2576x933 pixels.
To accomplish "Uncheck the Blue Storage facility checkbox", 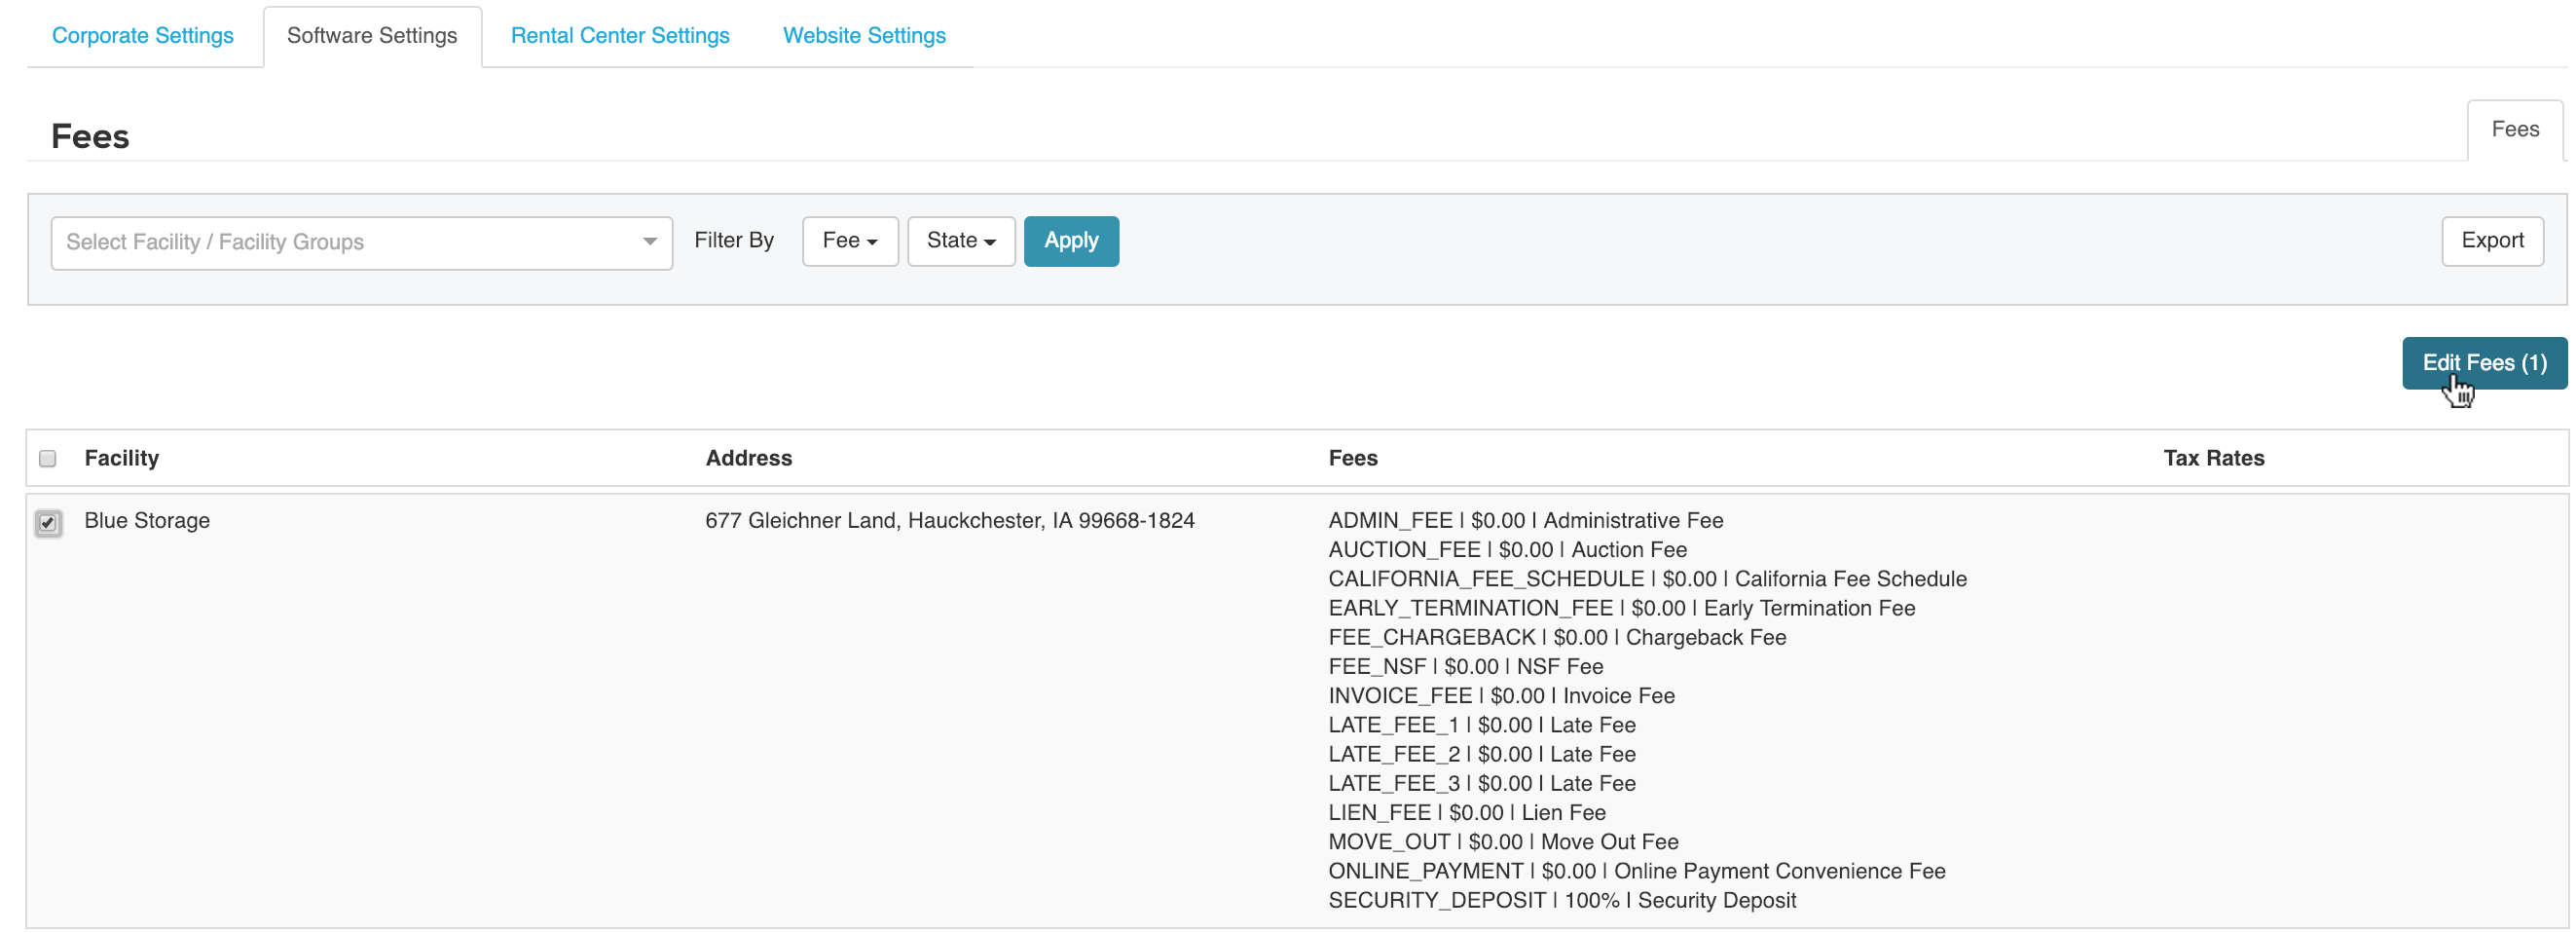I will point(49,521).
